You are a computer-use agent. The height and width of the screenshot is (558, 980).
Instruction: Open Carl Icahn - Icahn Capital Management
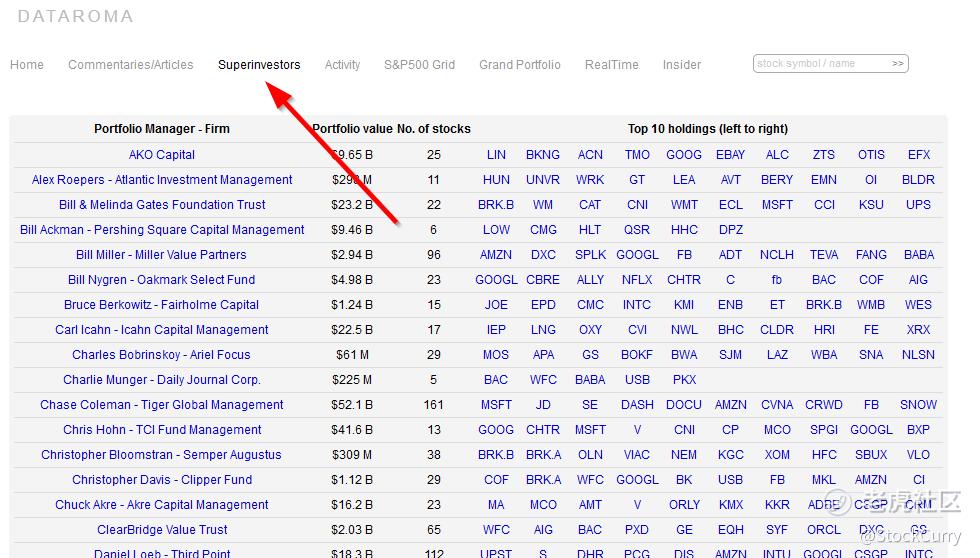pyautogui.click(x=161, y=330)
